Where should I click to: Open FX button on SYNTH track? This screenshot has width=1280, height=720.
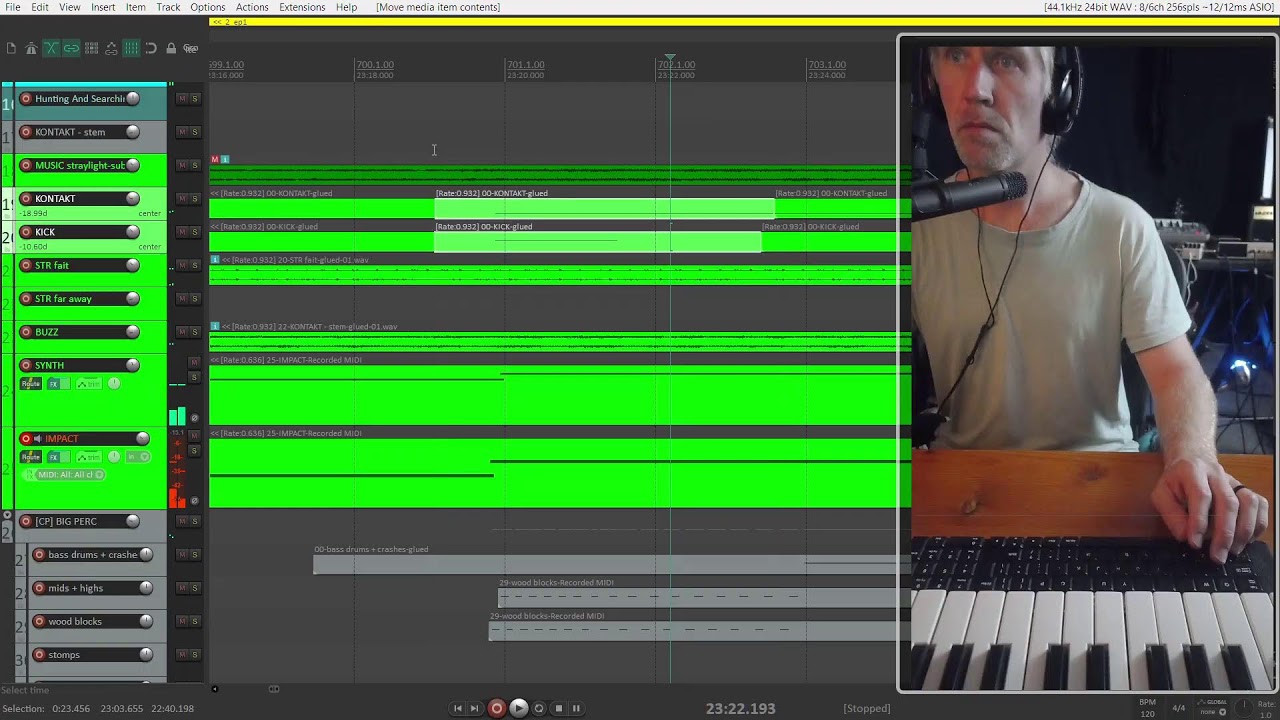(54, 384)
